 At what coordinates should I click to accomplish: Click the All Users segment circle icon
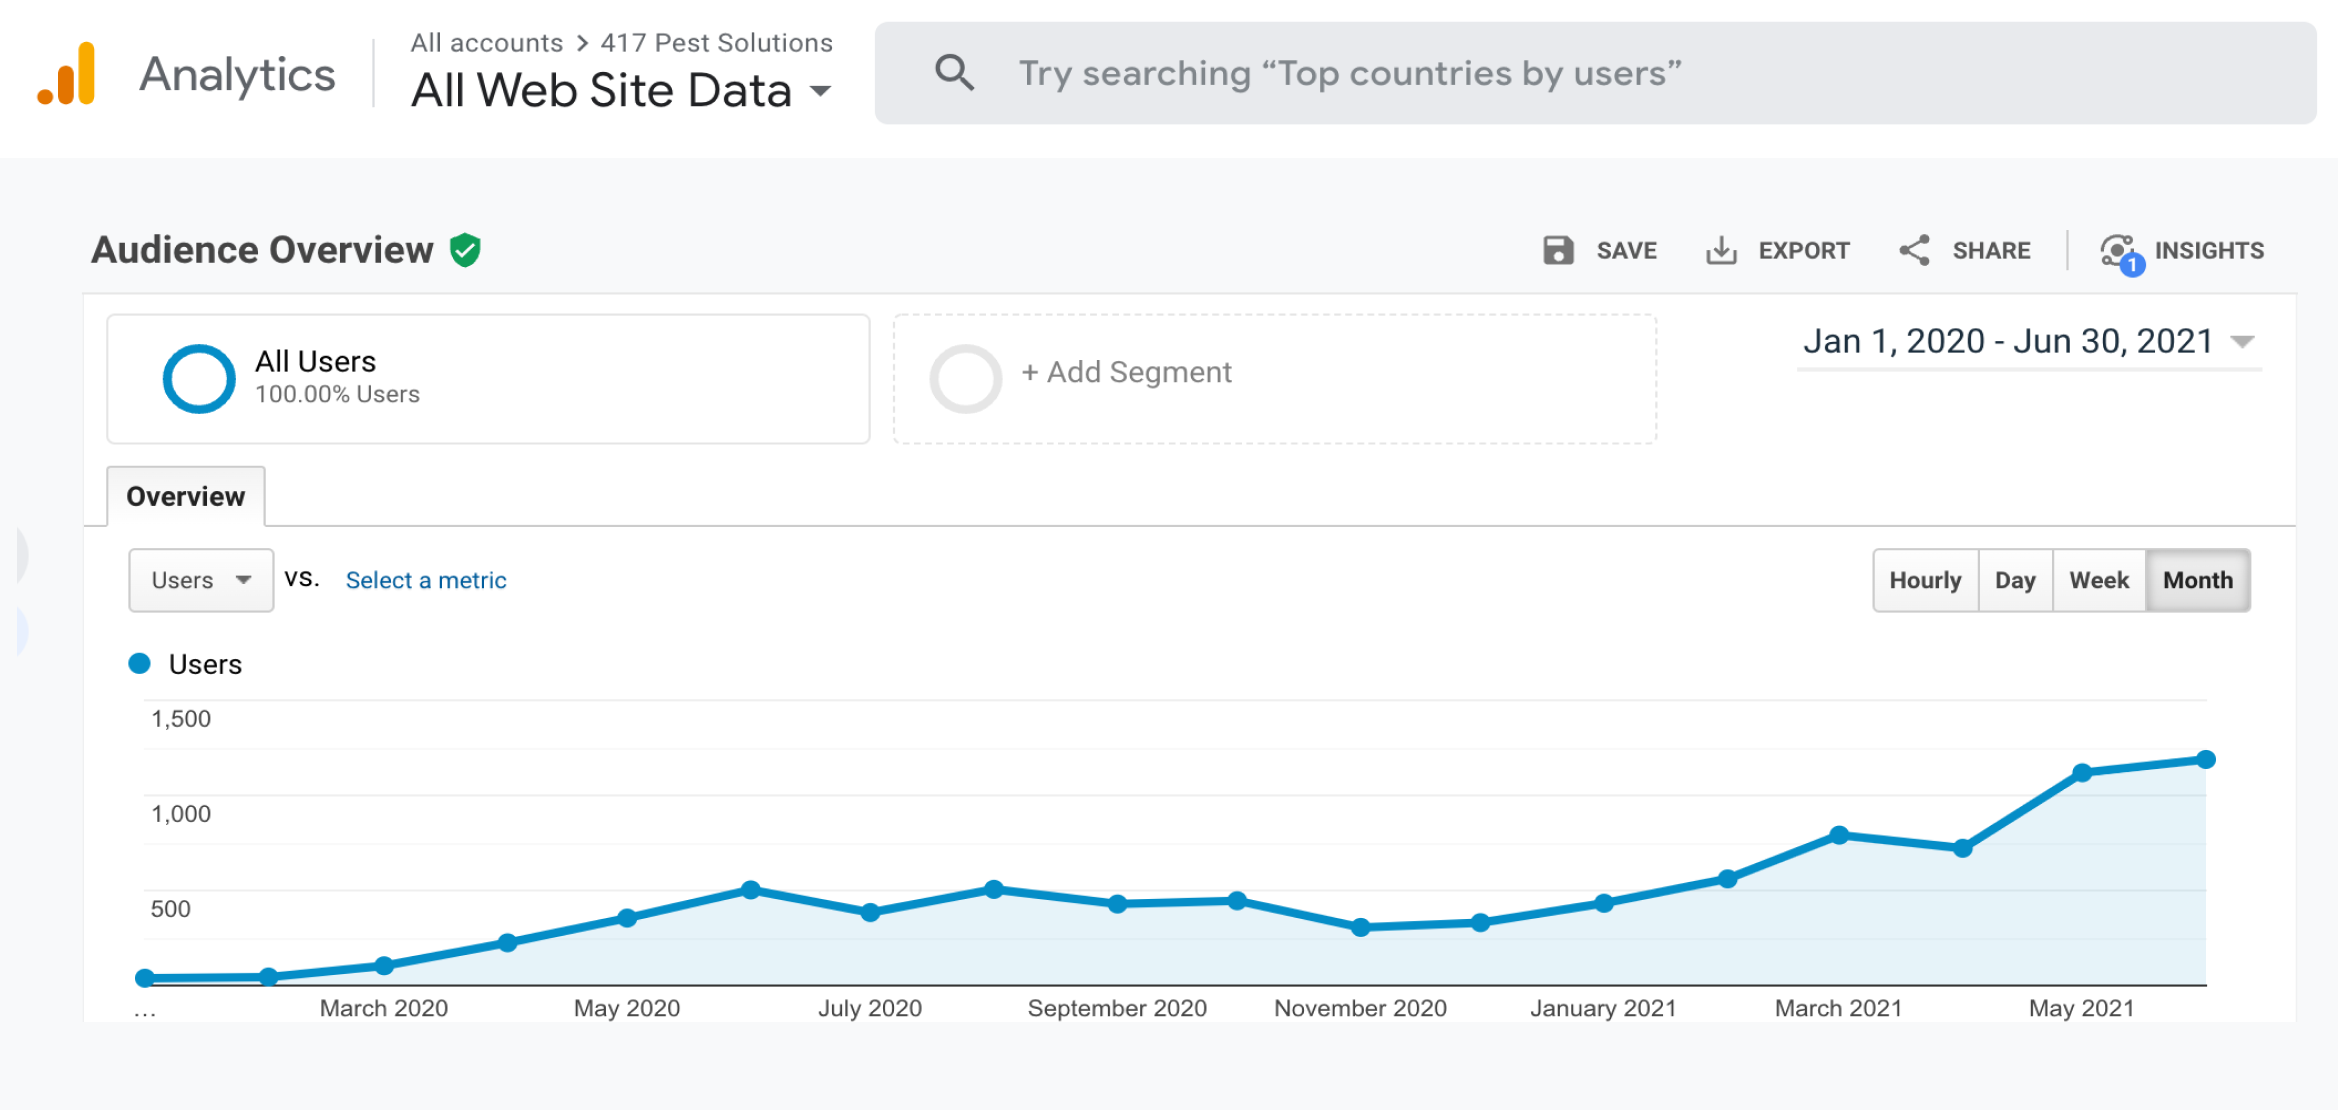click(199, 378)
